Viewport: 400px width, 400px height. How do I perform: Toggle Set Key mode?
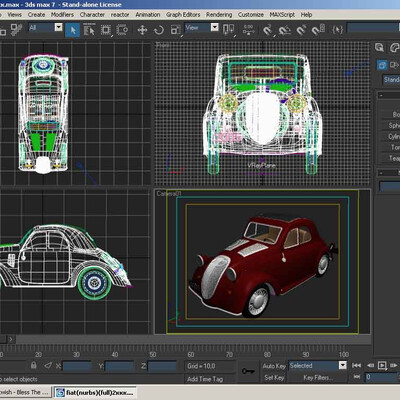point(274,378)
